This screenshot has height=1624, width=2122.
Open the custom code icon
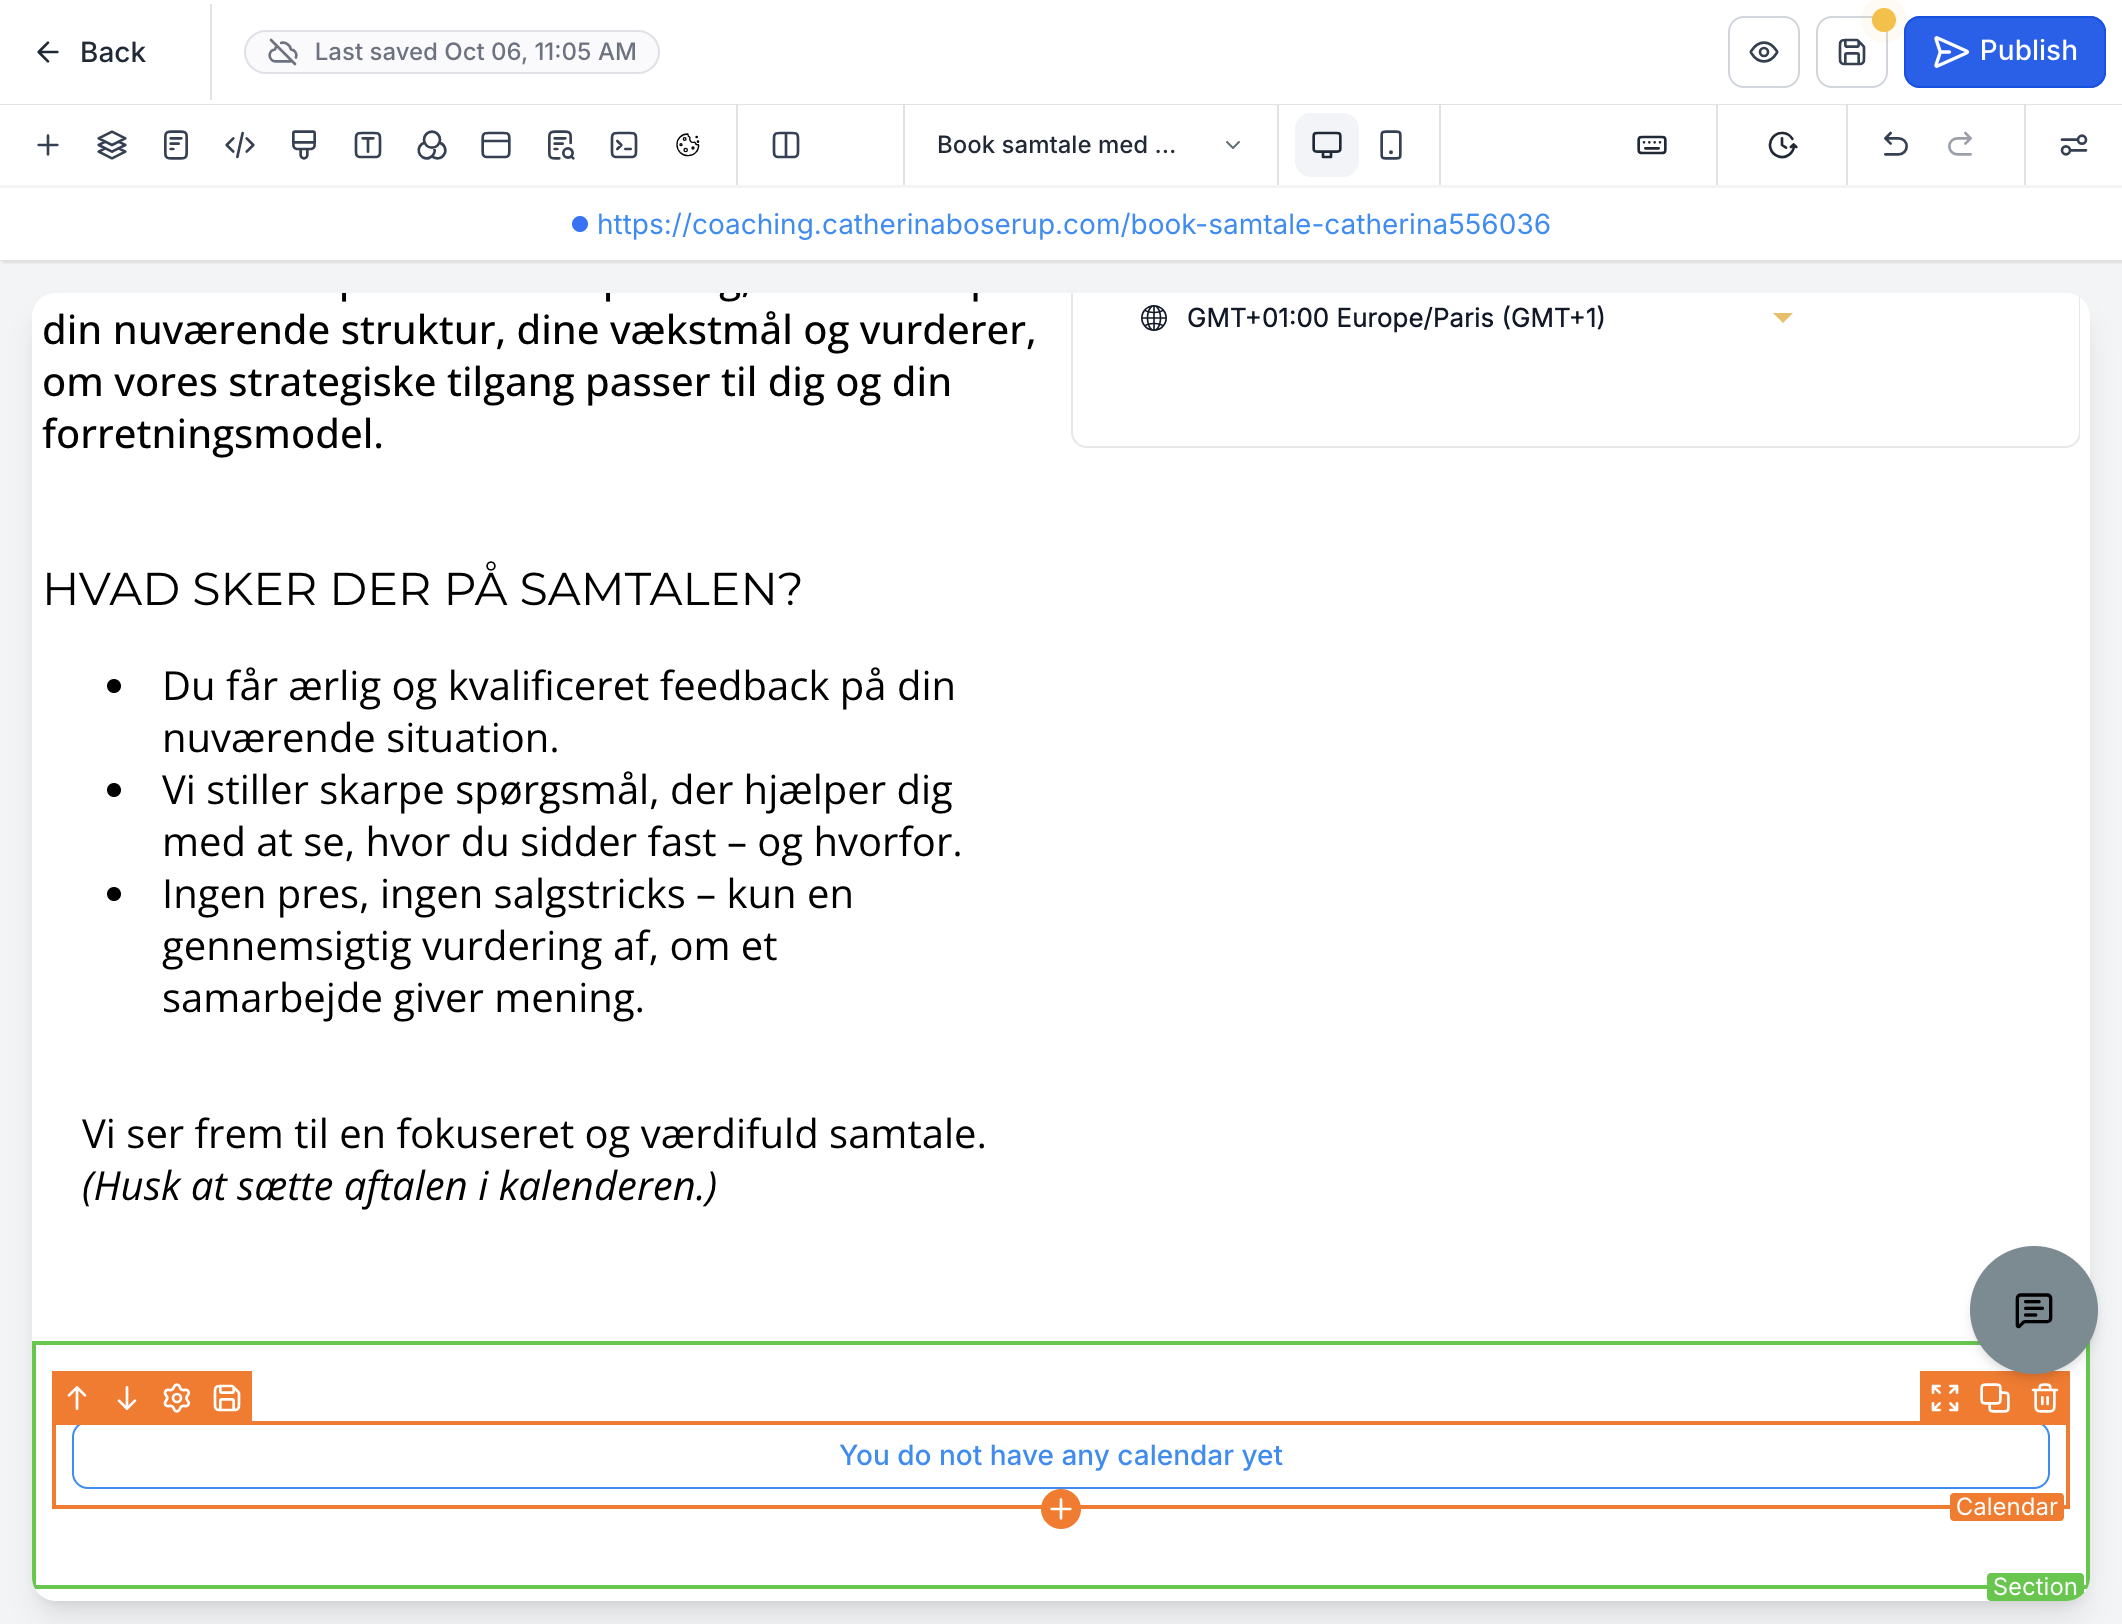240,145
